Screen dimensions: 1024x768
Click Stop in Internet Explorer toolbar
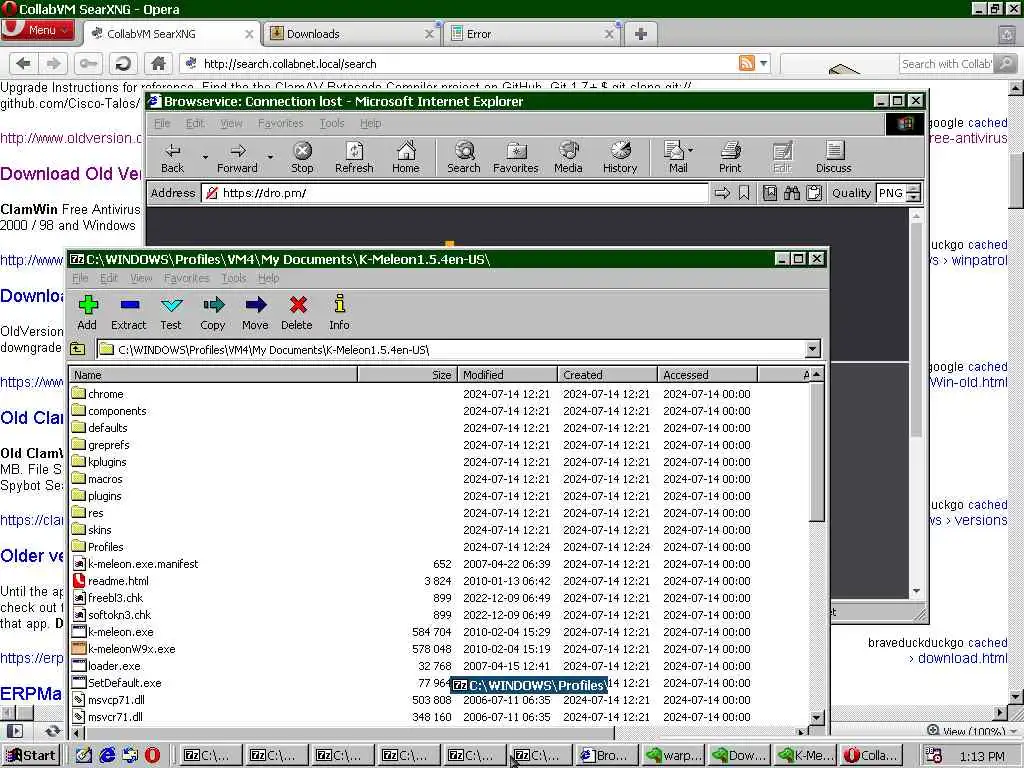tap(302, 157)
